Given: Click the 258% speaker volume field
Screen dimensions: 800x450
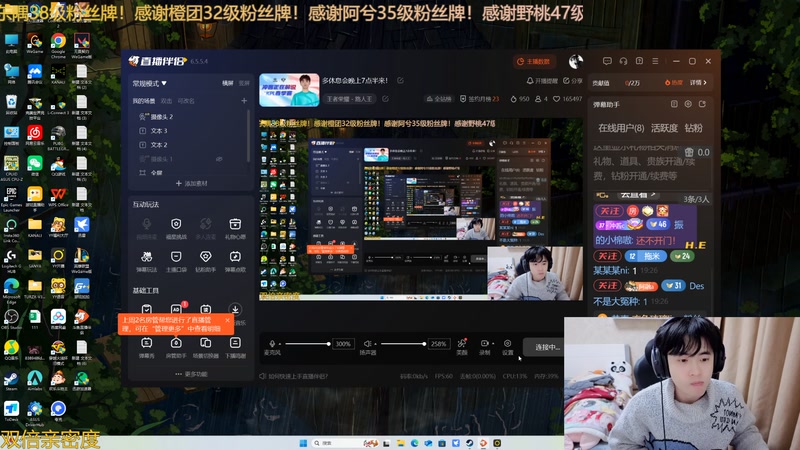Looking at the screenshot, I should pos(438,344).
